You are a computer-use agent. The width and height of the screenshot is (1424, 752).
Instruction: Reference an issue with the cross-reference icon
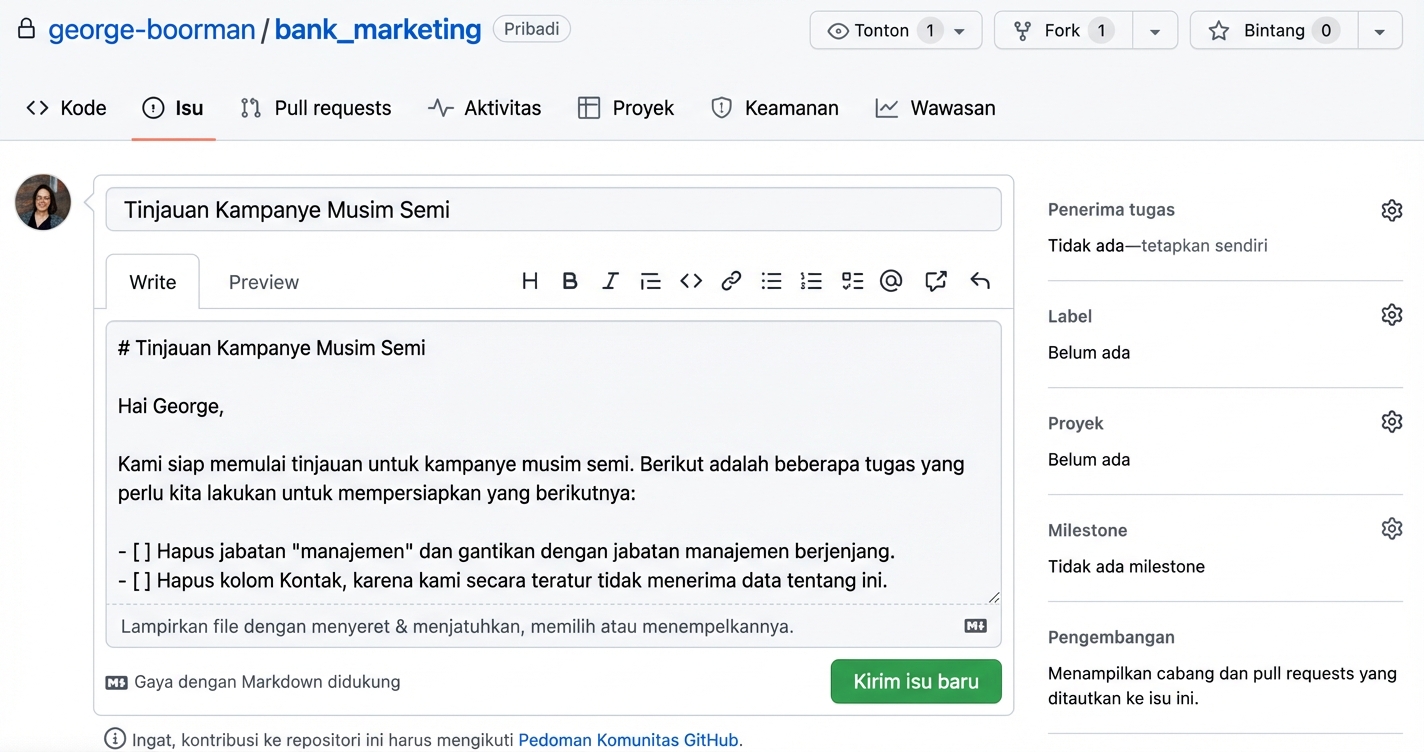pyautogui.click(x=936, y=281)
